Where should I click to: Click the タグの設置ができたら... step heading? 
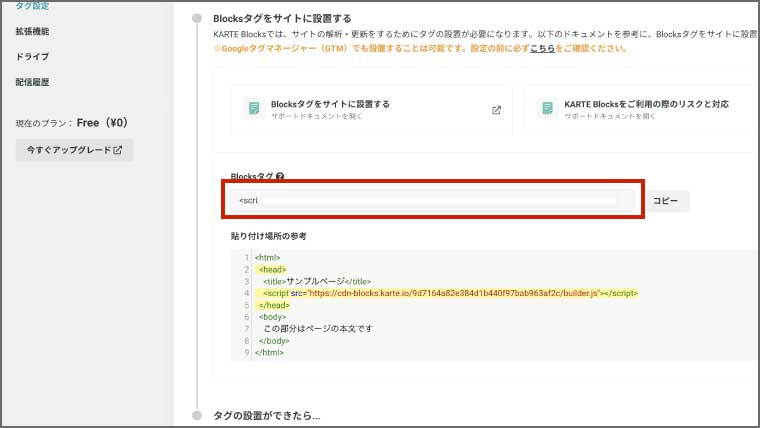pos(267,416)
